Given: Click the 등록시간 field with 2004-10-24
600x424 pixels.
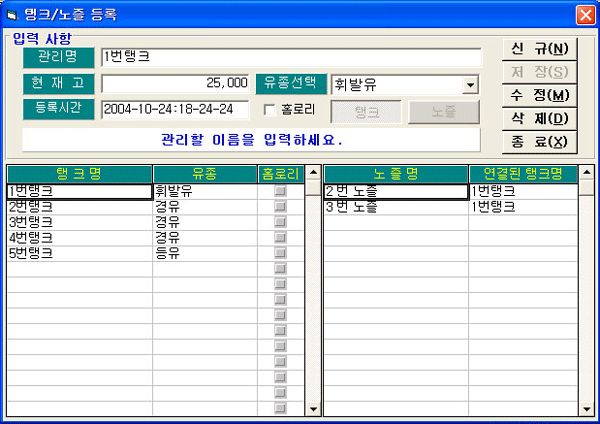Looking at the screenshot, I should click(x=175, y=110).
